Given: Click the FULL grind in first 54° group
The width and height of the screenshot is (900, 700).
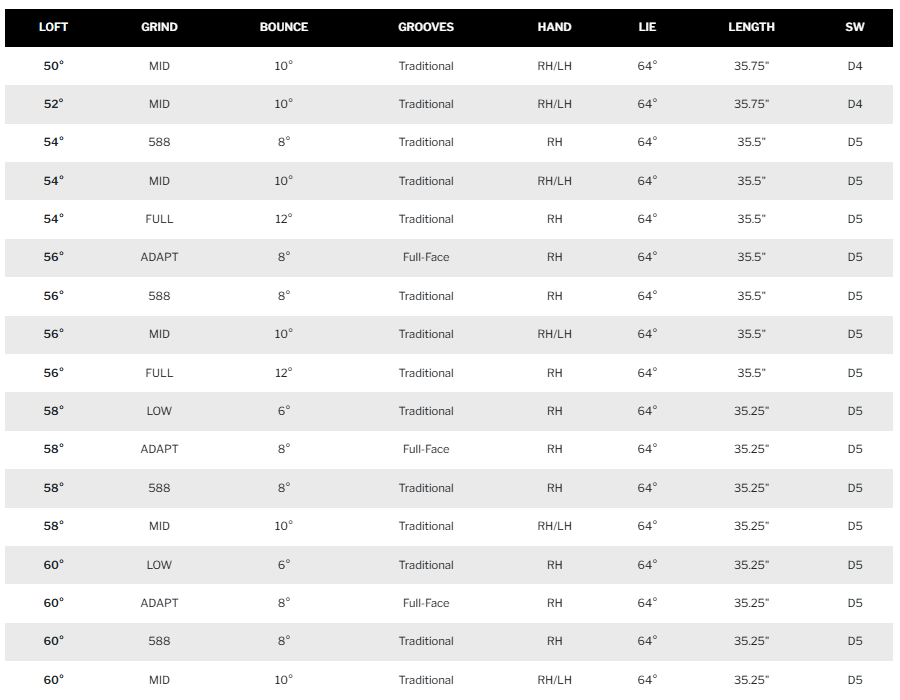Looking at the screenshot, I should point(159,219).
